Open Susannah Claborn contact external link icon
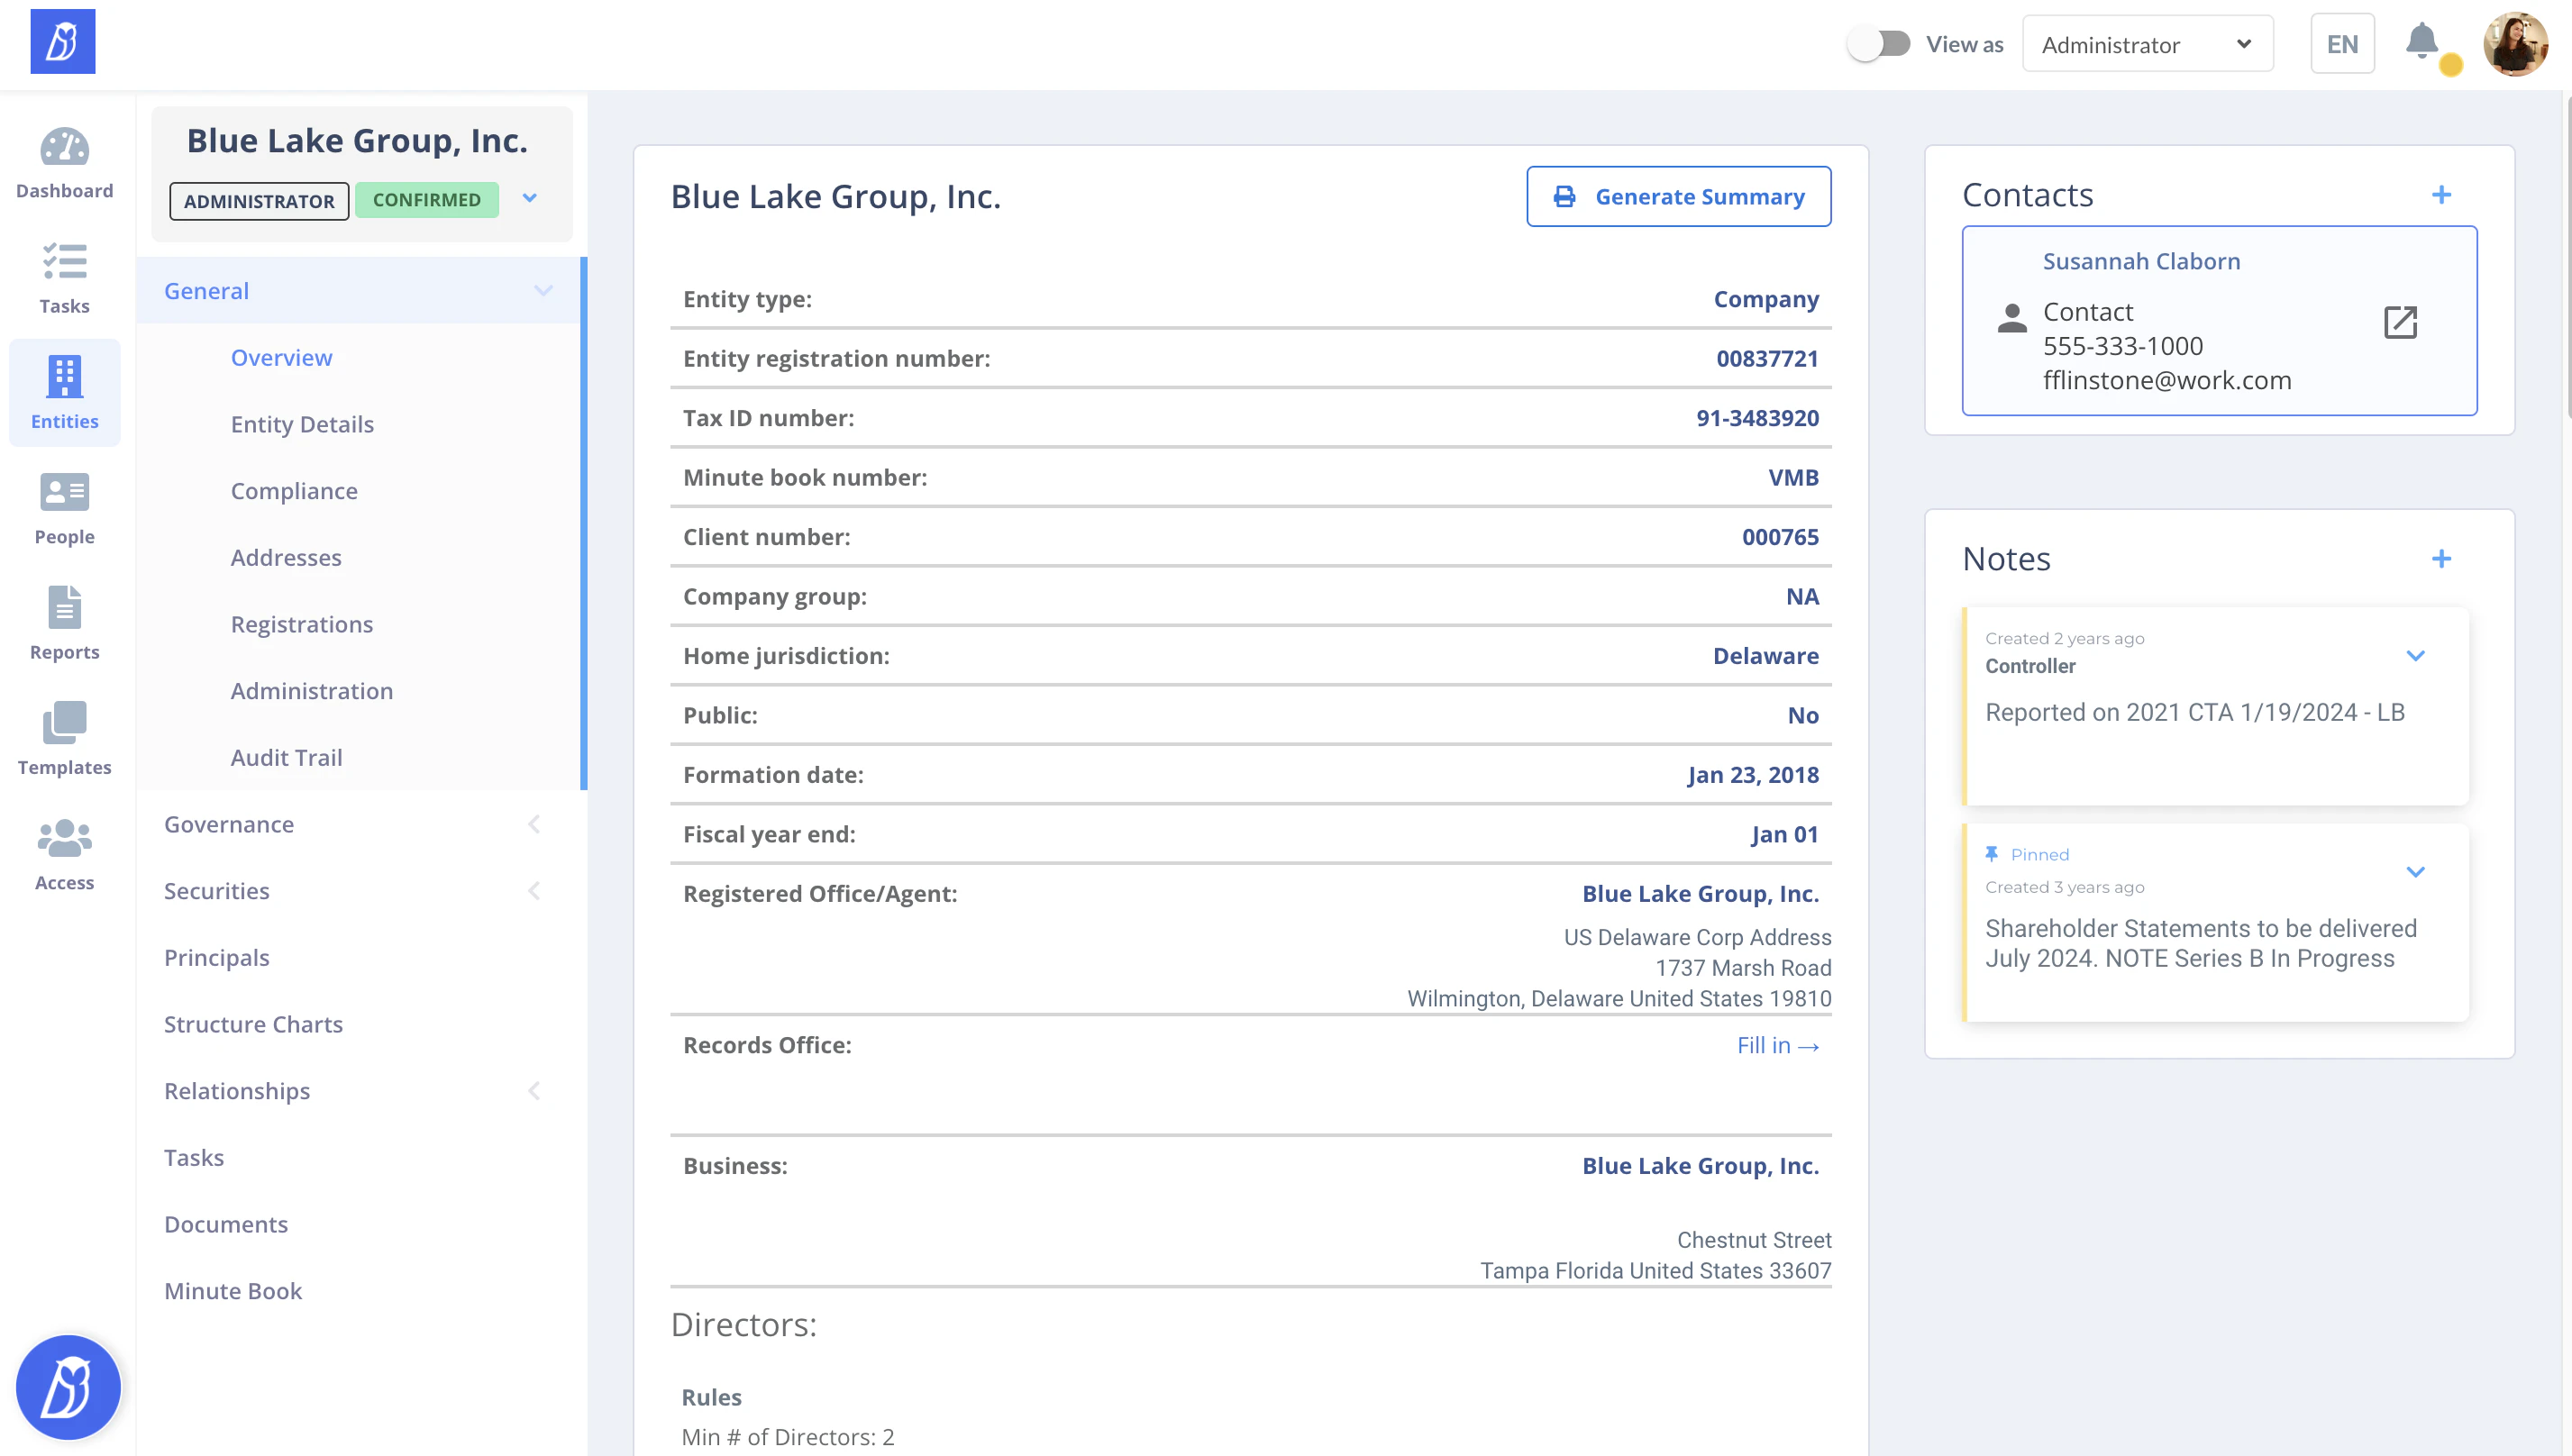 coord(2400,322)
